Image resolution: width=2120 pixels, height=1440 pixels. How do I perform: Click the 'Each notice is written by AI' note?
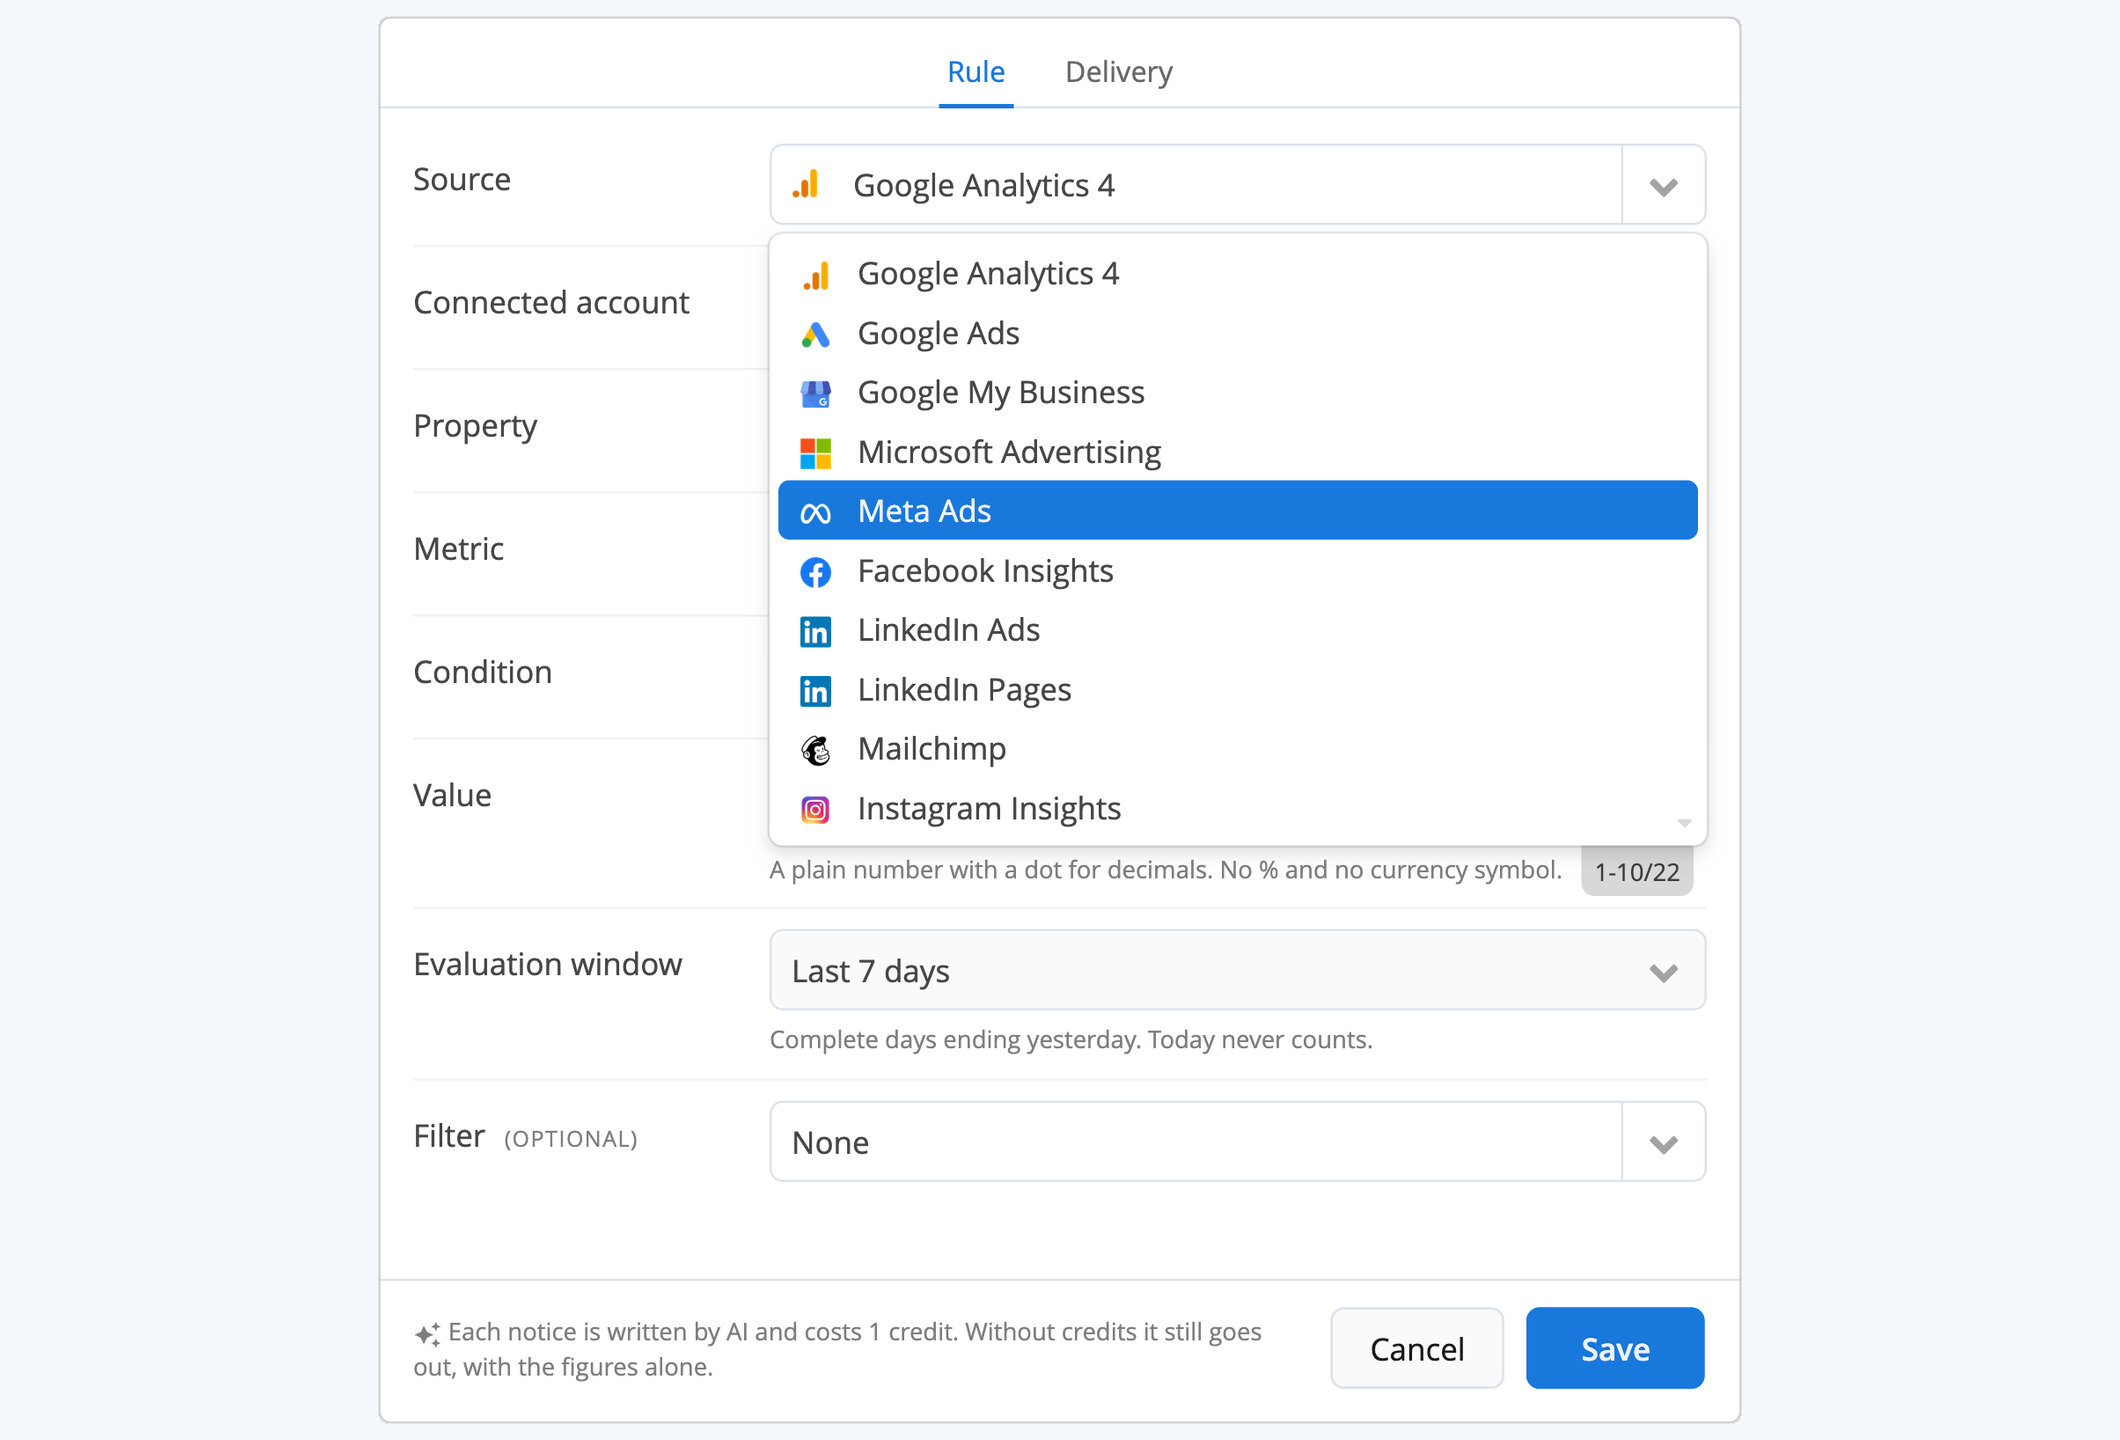(838, 1349)
